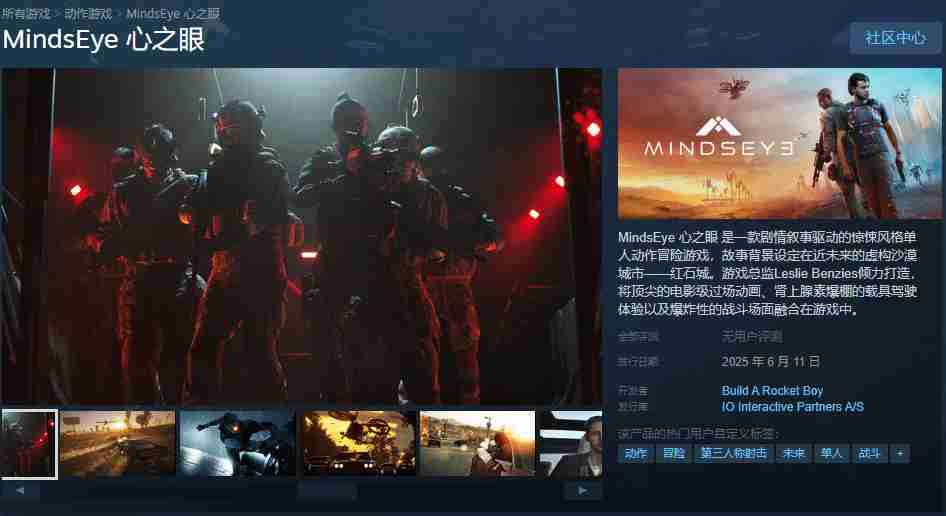Select the 第三人称射击 tag
Viewport: 946px width, 516px height.
pyautogui.click(x=733, y=454)
